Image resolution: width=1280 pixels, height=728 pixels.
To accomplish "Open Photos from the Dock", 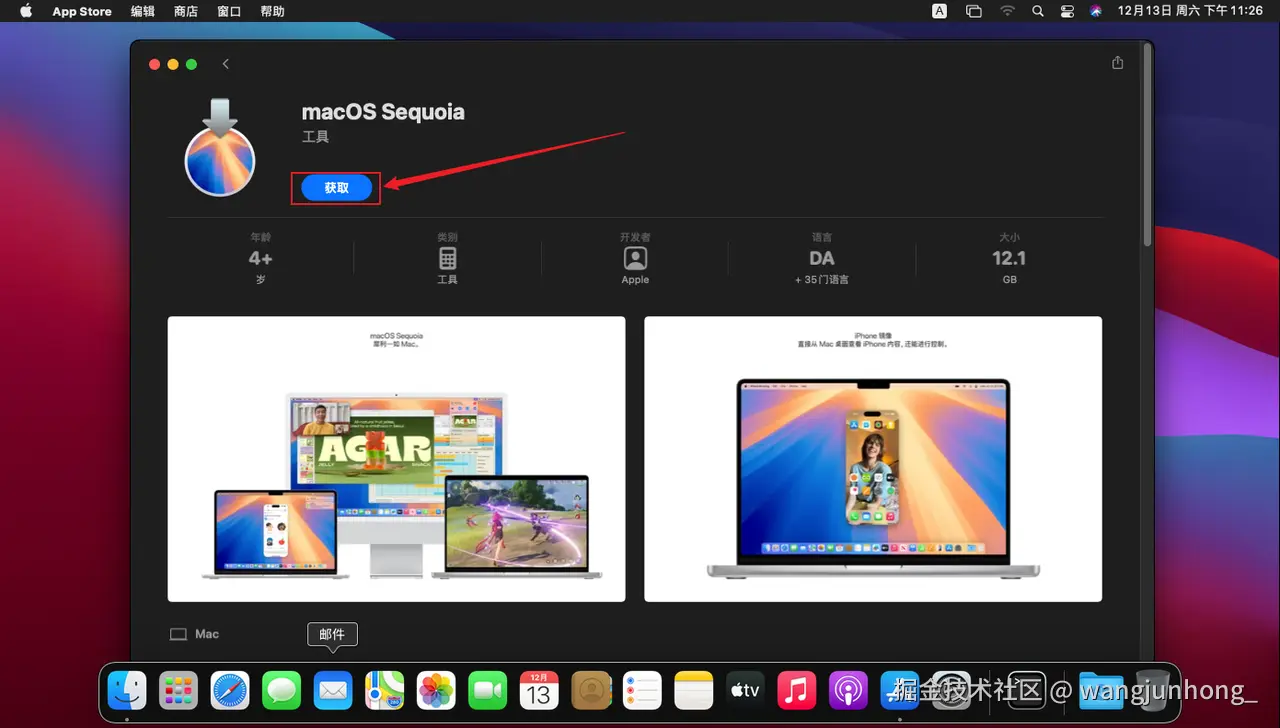I will click(436, 690).
